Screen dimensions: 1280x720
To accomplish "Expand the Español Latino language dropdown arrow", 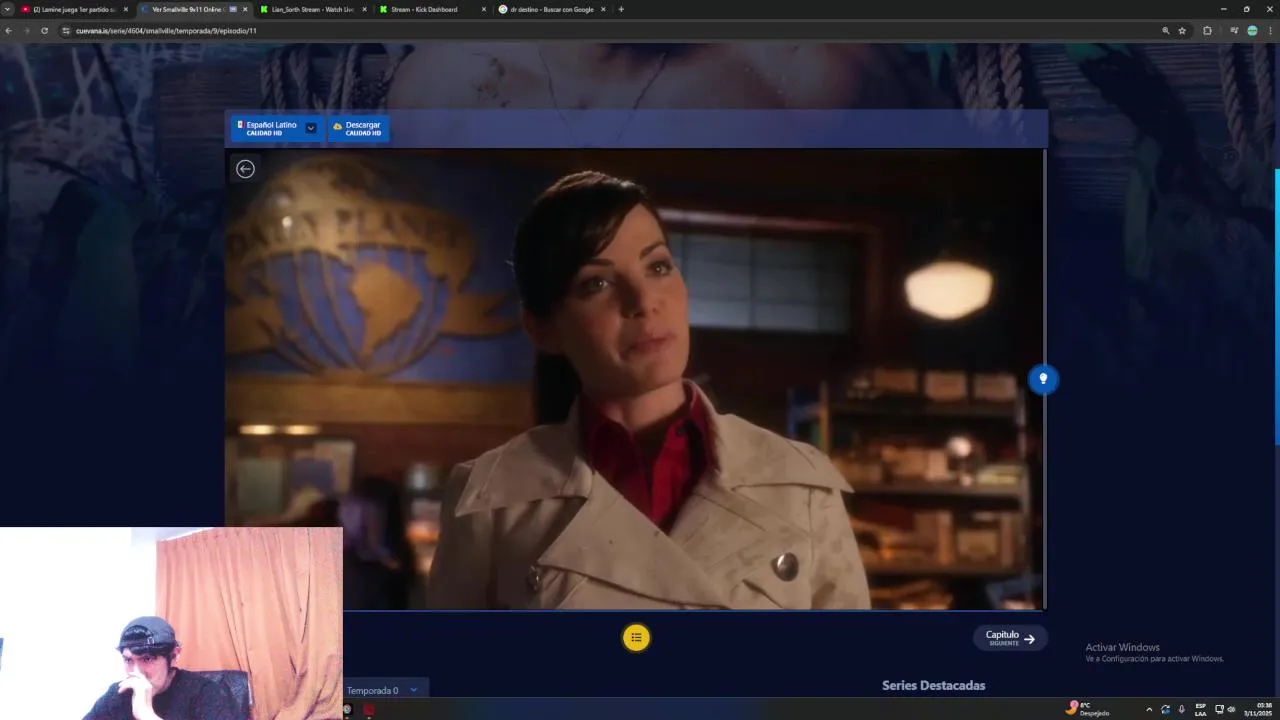I will tap(311, 128).
